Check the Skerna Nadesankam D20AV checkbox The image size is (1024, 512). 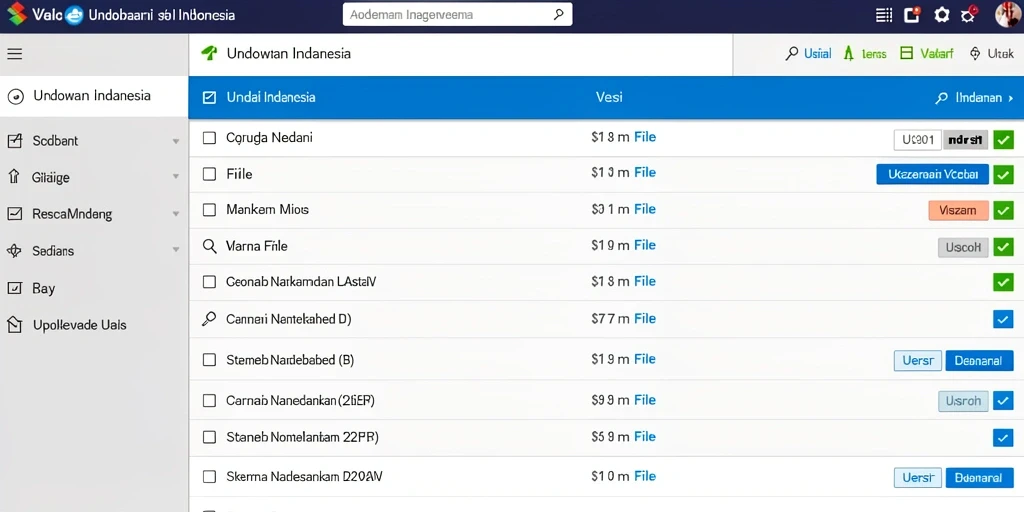pos(209,477)
